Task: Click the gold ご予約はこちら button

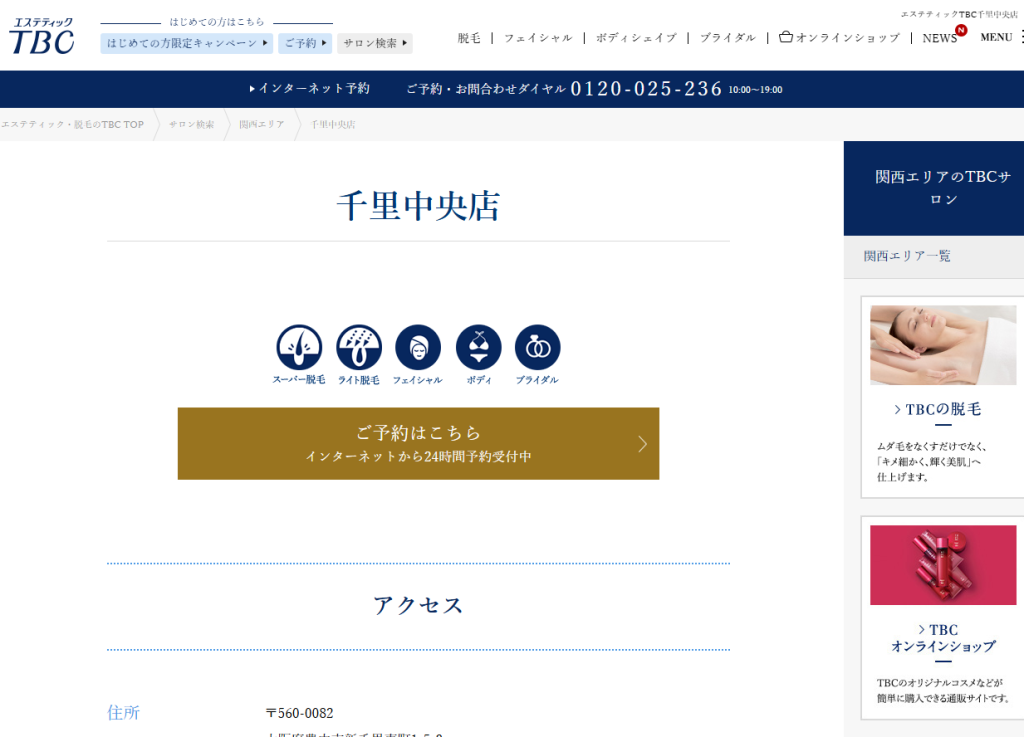Action: 418,443
